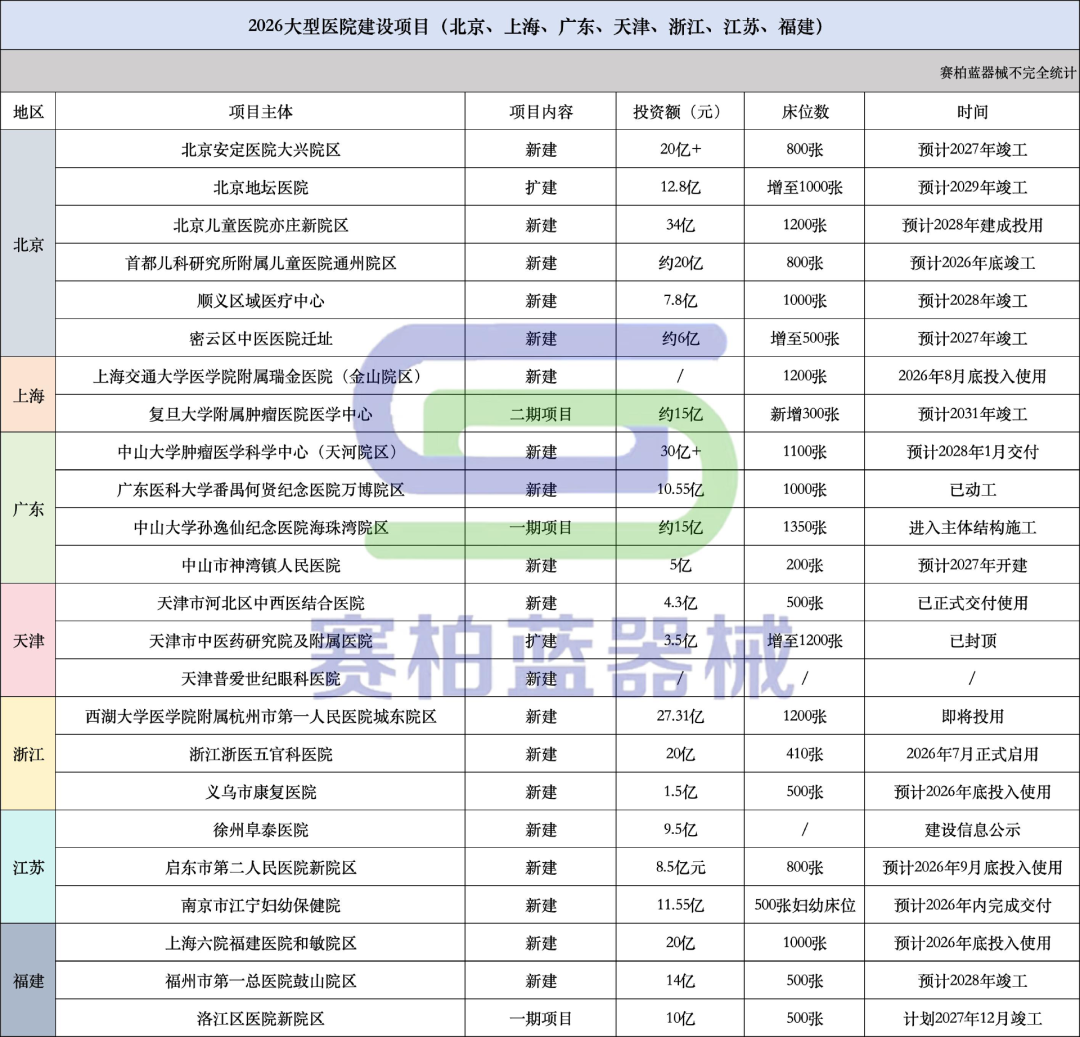Click '浙江浙医五官科医院' cell
Image resolution: width=1080 pixels, height=1037 pixels.
click(x=260, y=754)
